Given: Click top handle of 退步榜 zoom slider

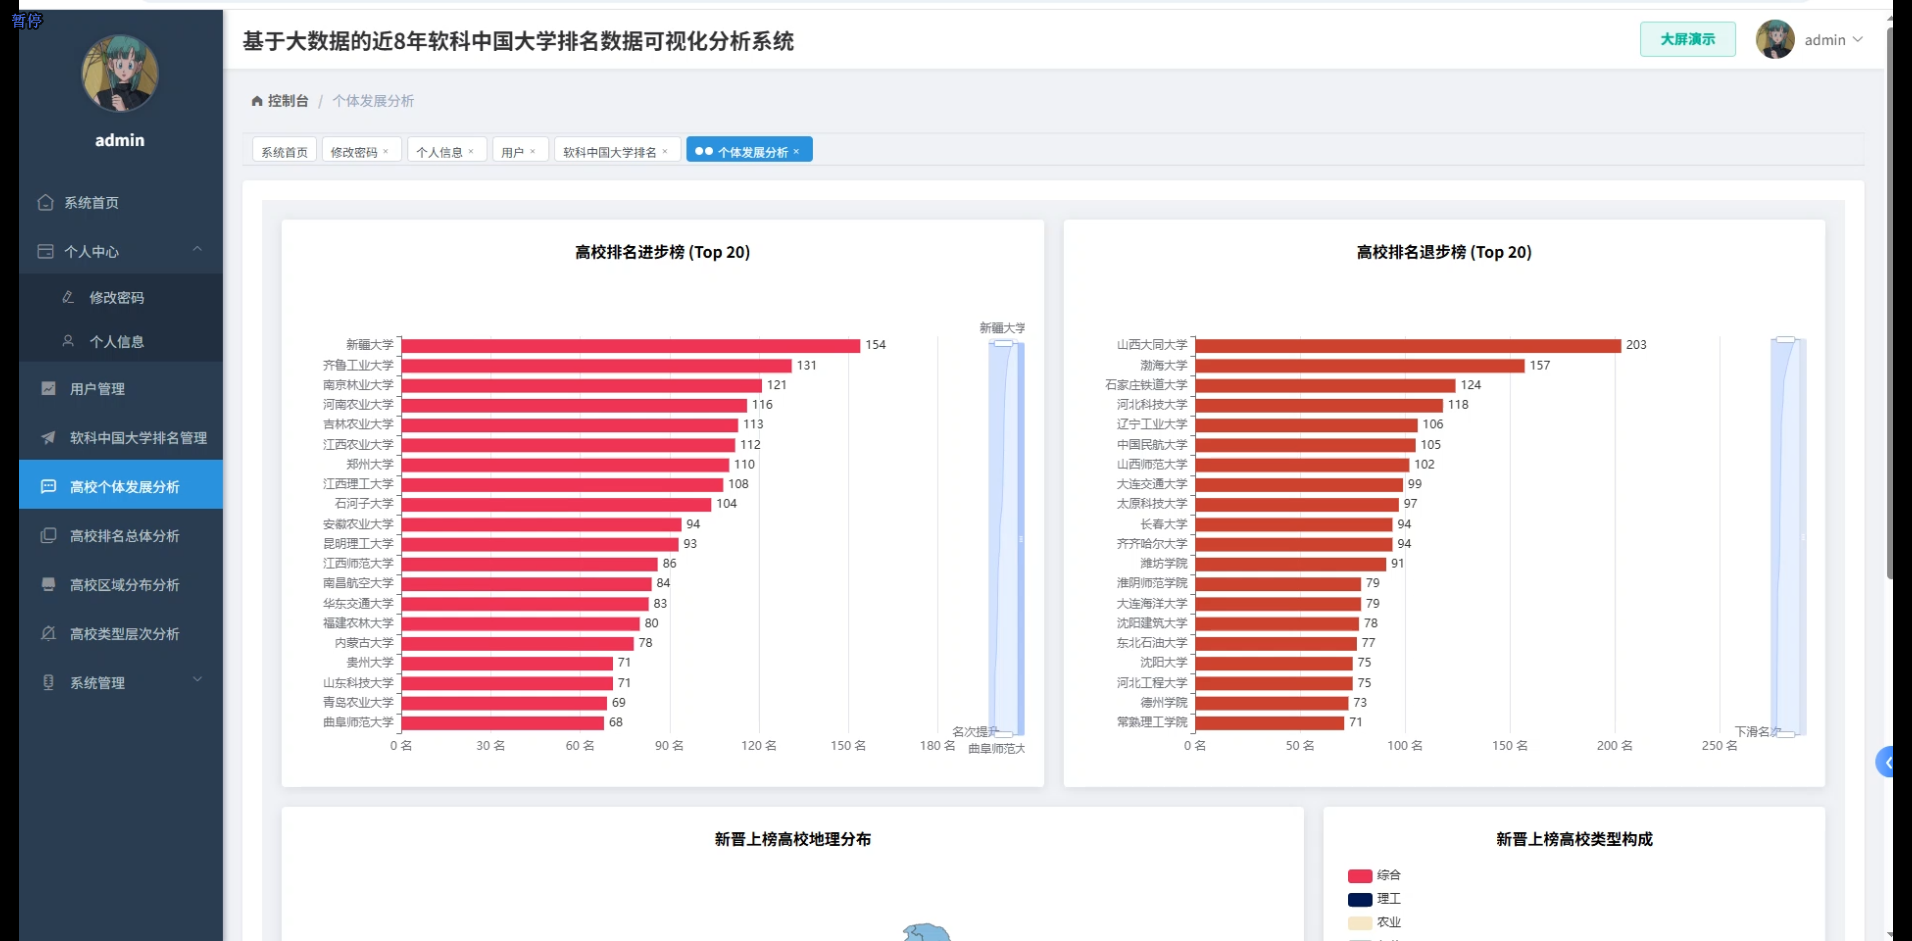Looking at the screenshot, I should (x=1785, y=340).
